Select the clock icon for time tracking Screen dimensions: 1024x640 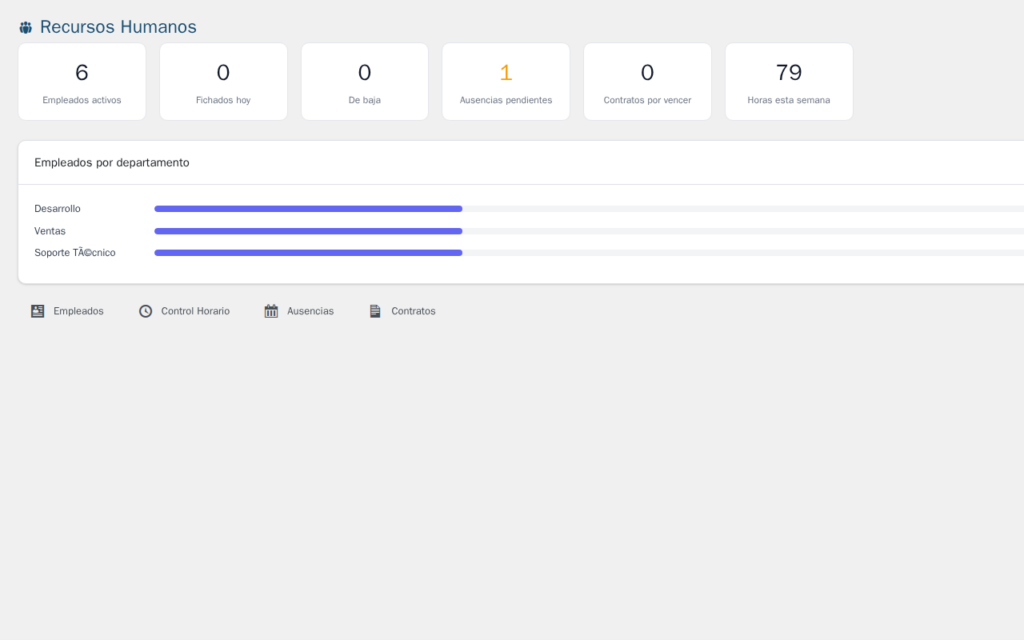143,311
